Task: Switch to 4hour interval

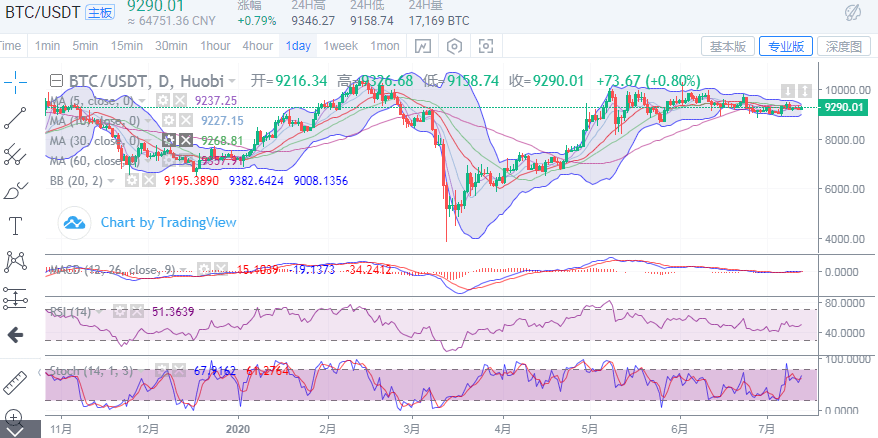Action: 258,46
